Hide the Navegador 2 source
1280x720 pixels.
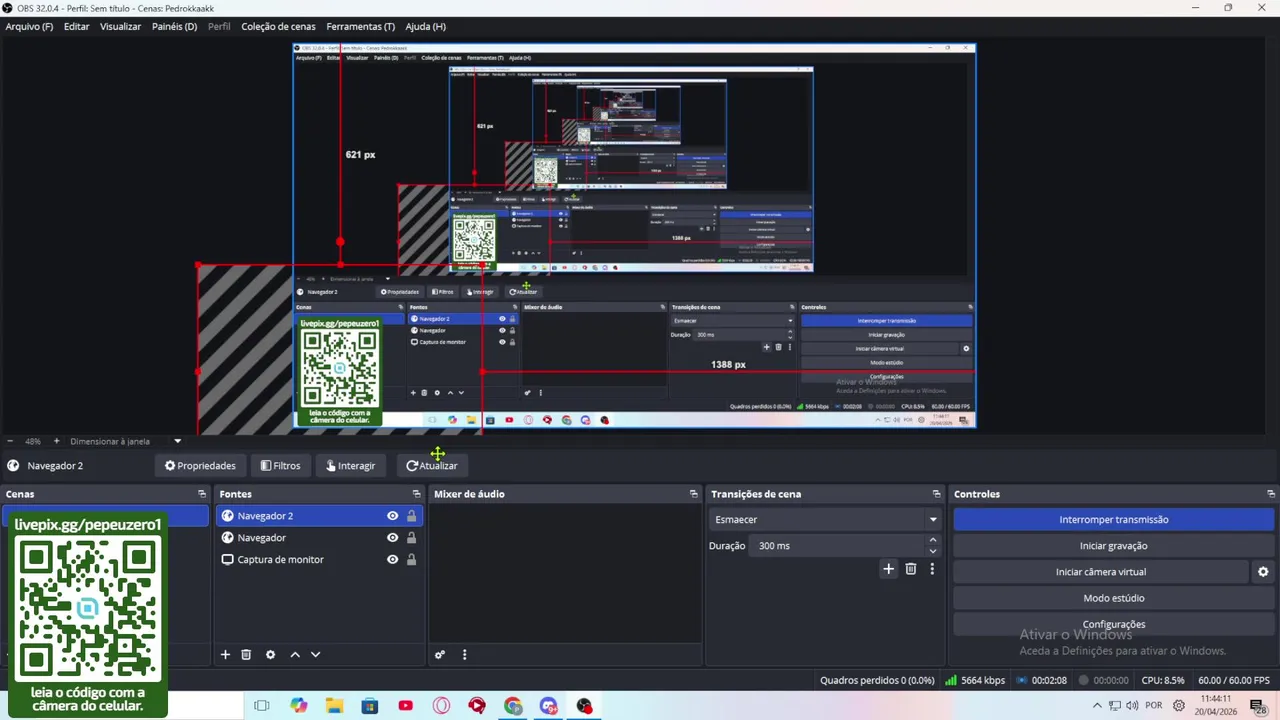tap(393, 516)
